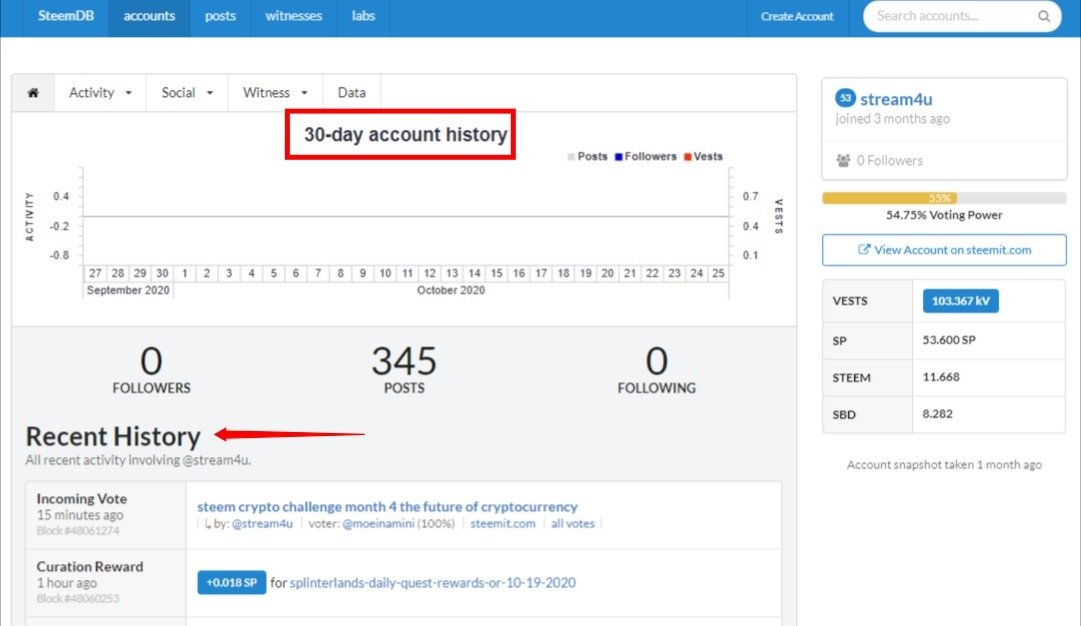Open the steem crypto challenge post link

coord(387,507)
